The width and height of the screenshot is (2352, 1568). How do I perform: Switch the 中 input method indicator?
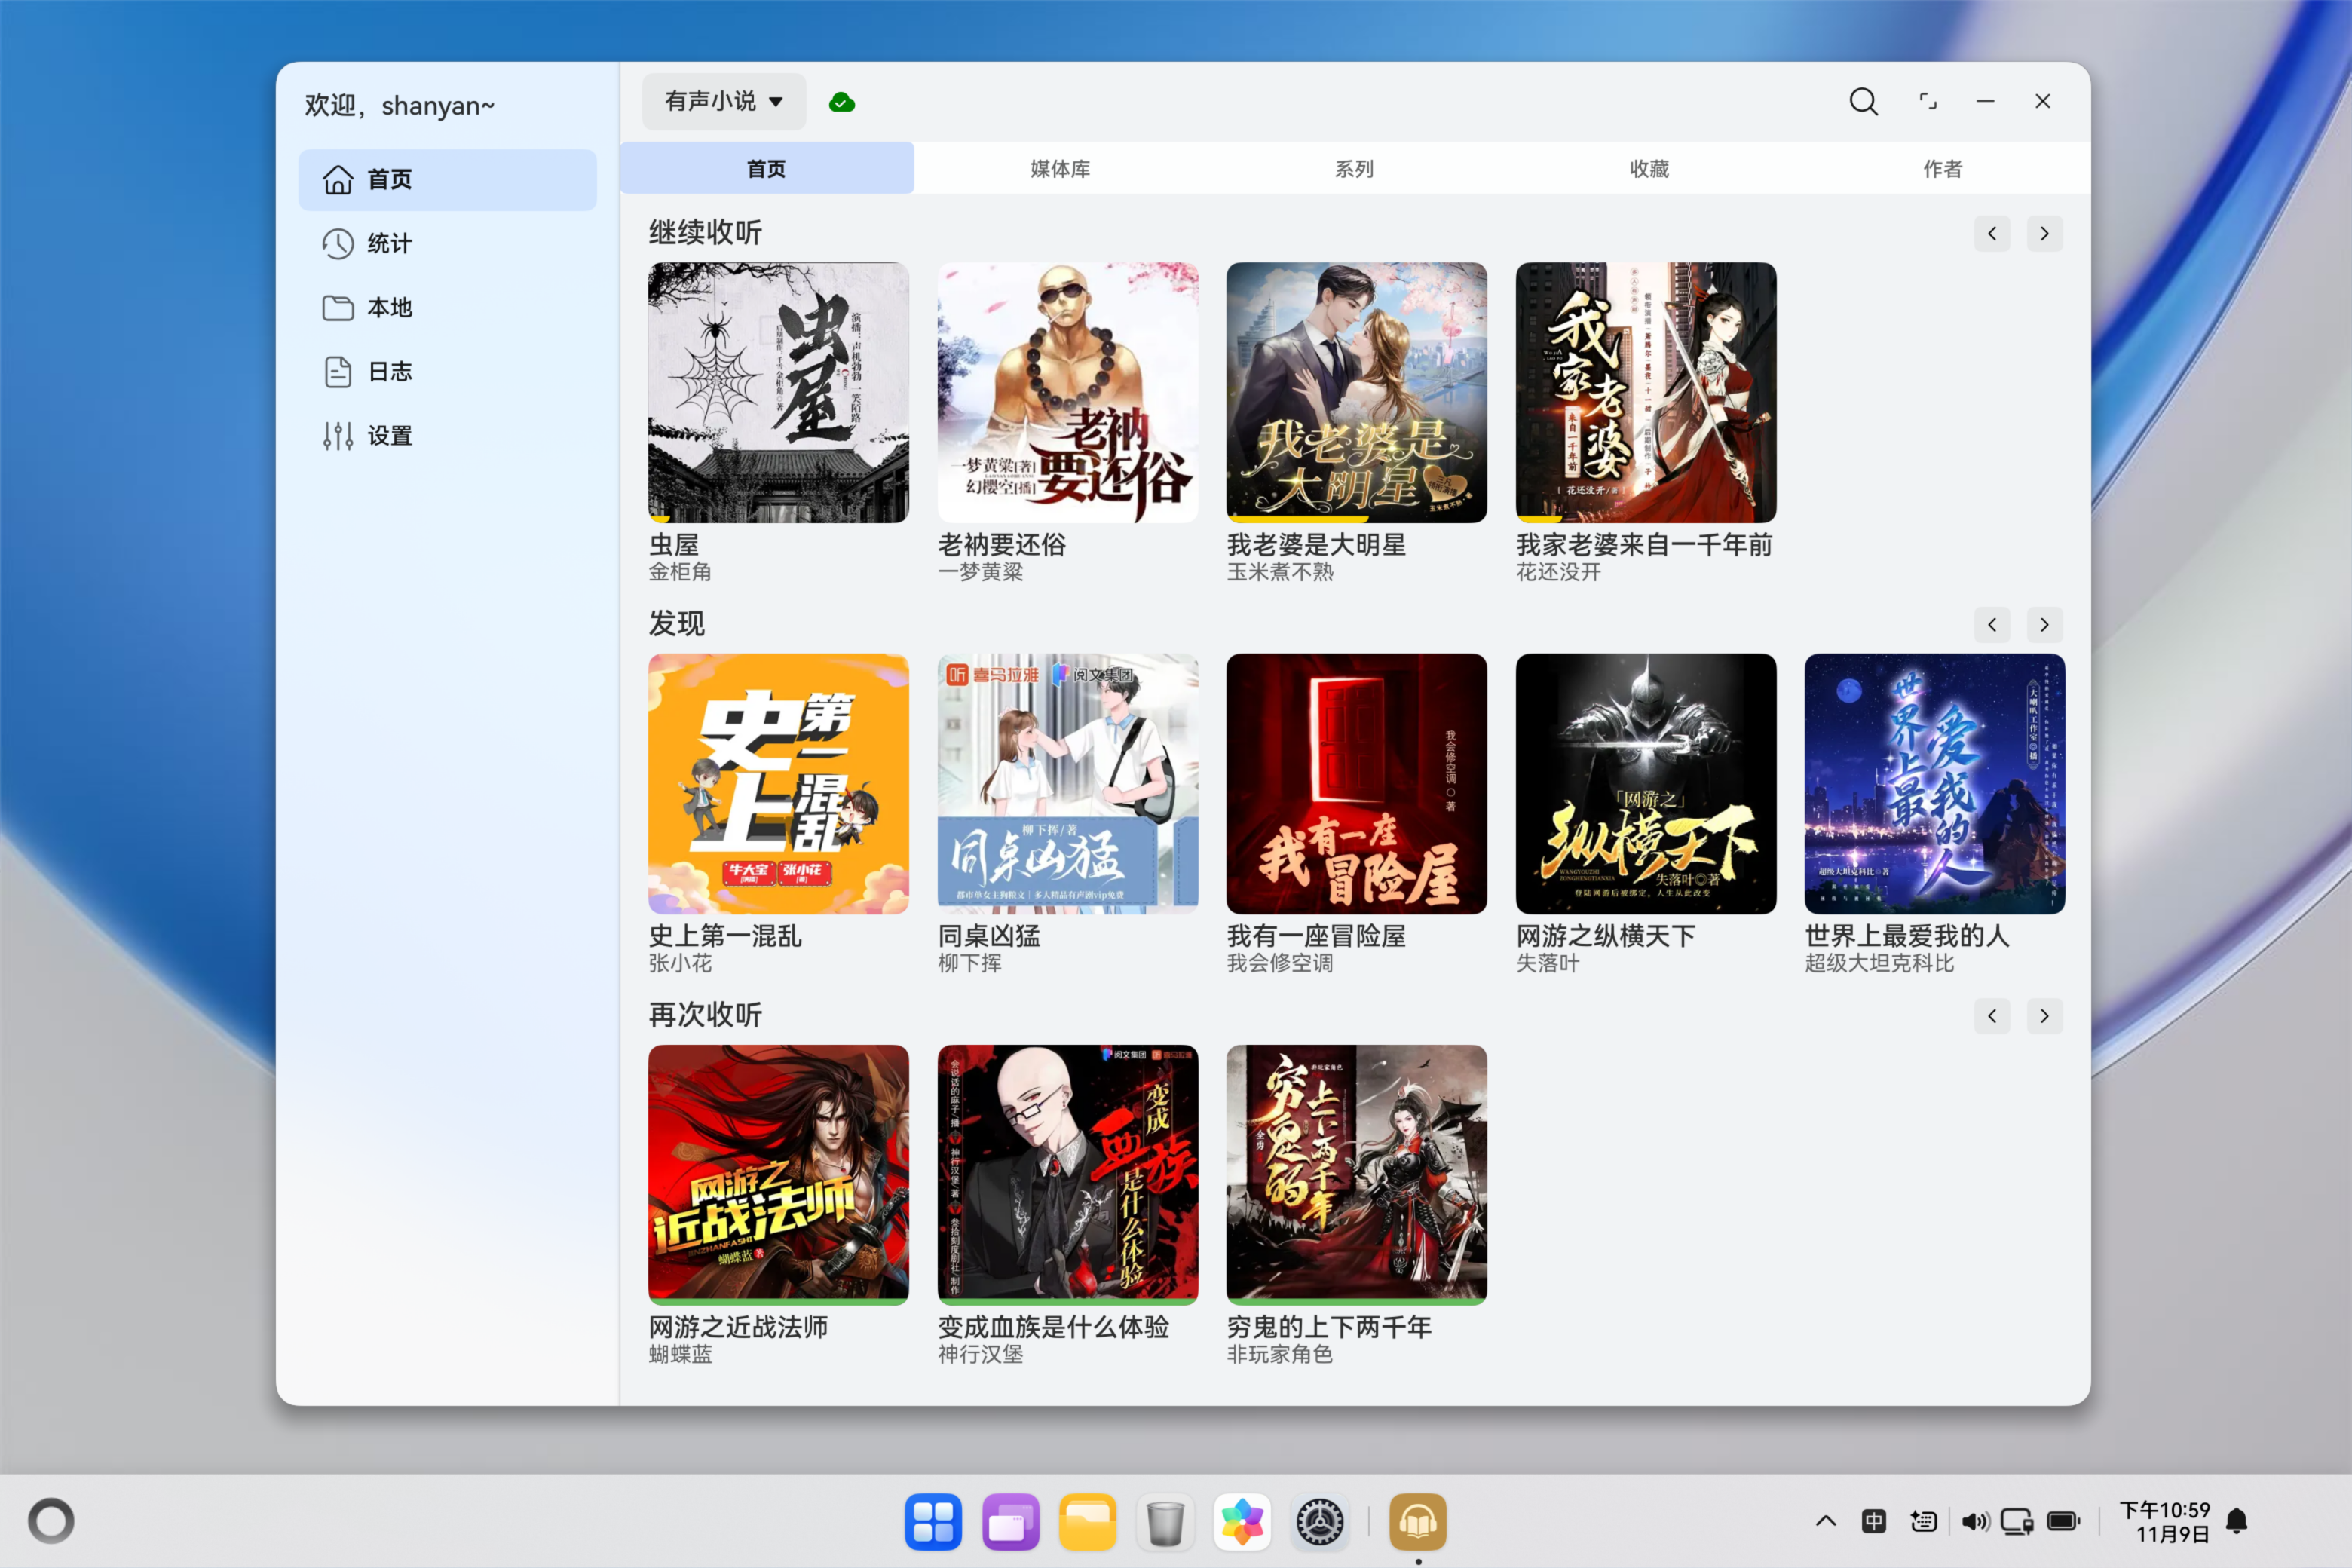click(1874, 1521)
